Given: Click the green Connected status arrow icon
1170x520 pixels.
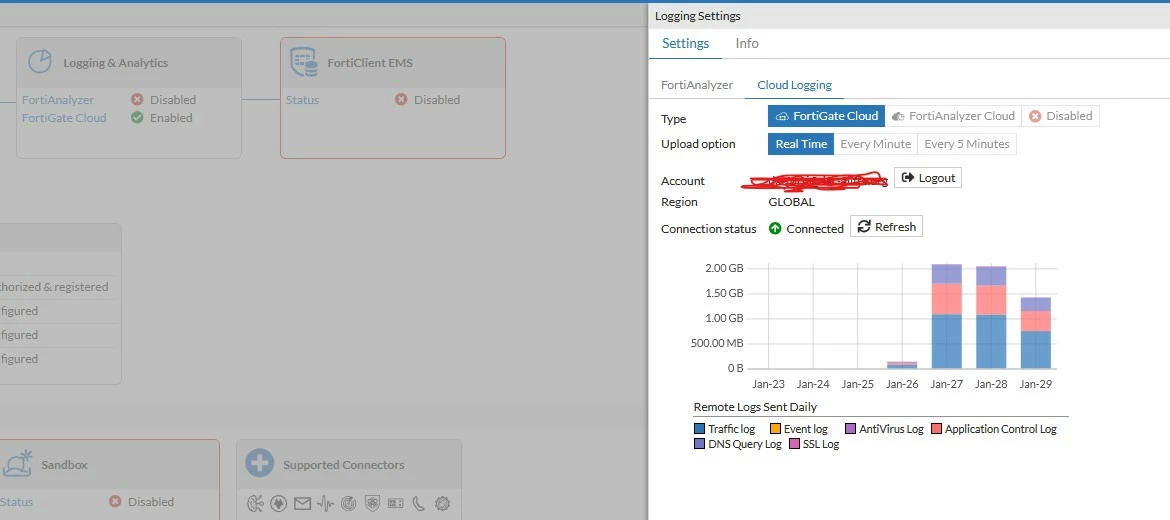Looking at the screenshot, I should click(775, 228).
